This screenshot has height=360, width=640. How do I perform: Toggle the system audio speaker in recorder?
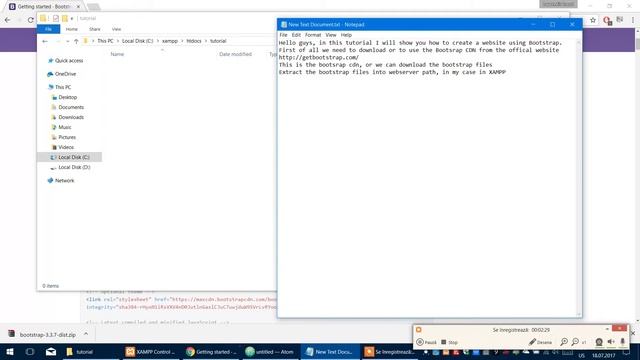[x=611, y=342]
